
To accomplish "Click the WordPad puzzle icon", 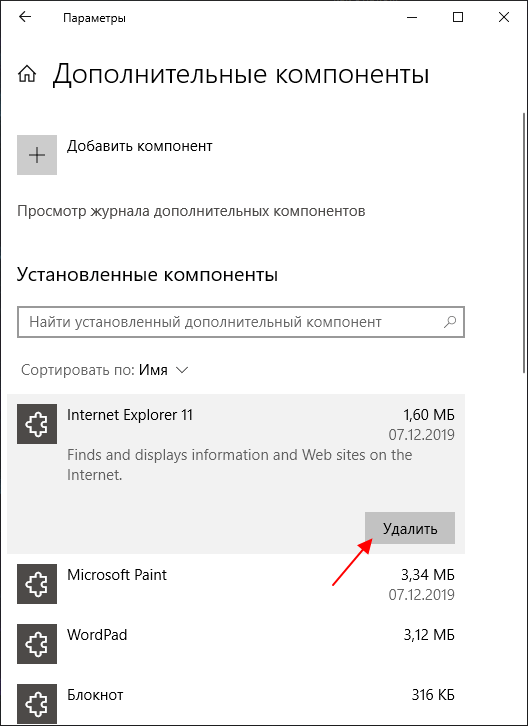I will pyautogui.click(x=37, y=644).
